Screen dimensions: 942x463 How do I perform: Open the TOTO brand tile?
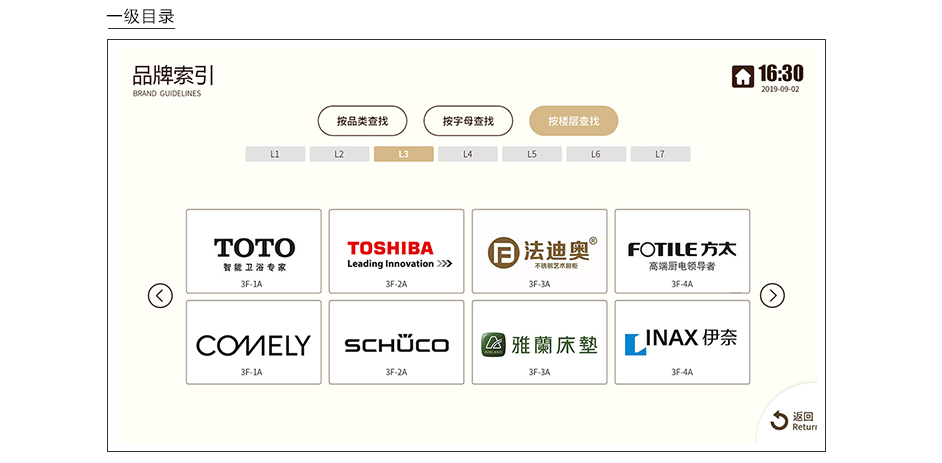tap(254, 251)
